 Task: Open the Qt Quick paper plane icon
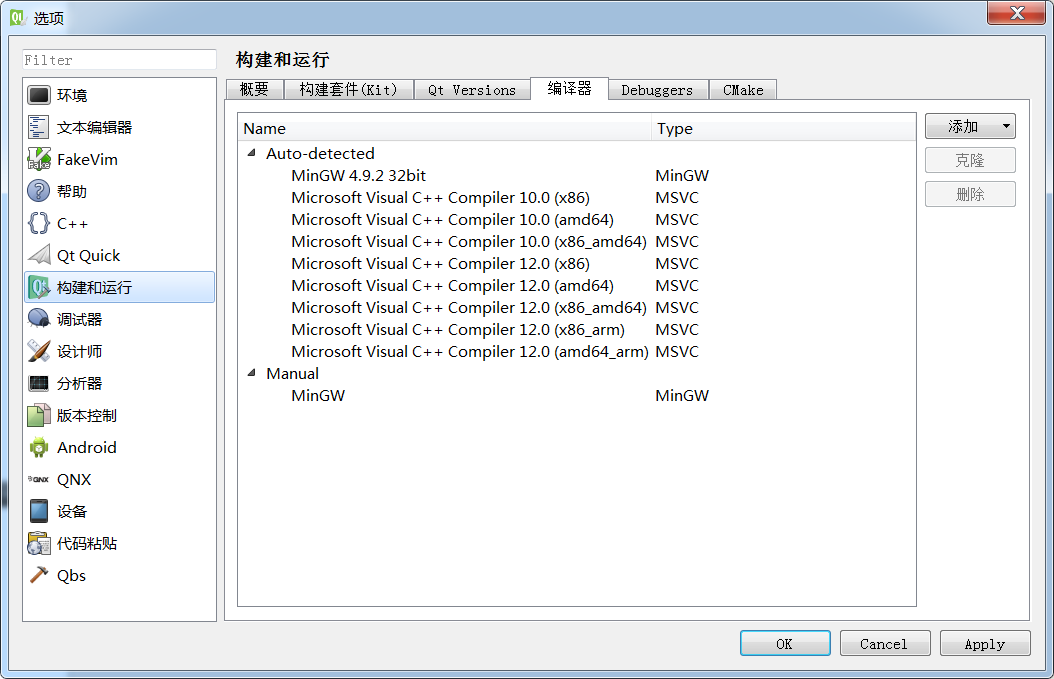coord(38,255)
